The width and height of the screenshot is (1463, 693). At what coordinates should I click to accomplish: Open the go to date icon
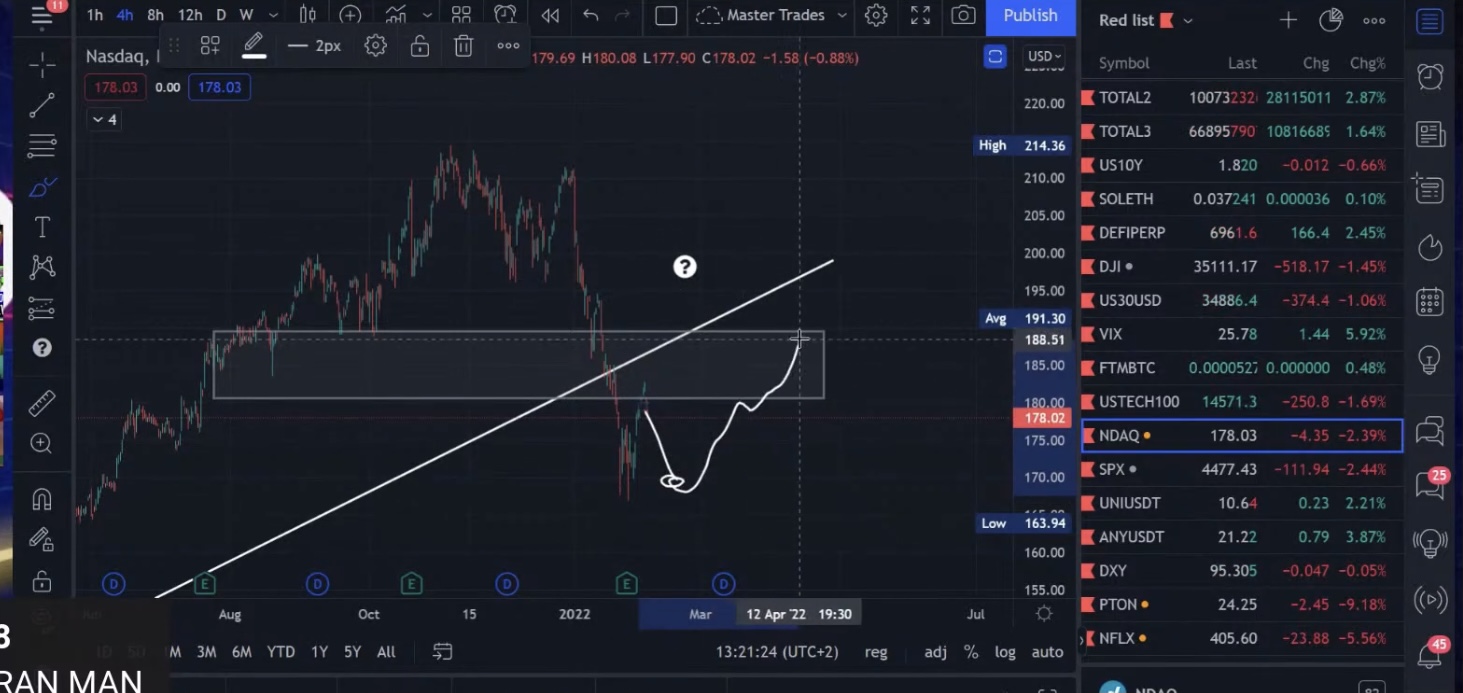442,652
